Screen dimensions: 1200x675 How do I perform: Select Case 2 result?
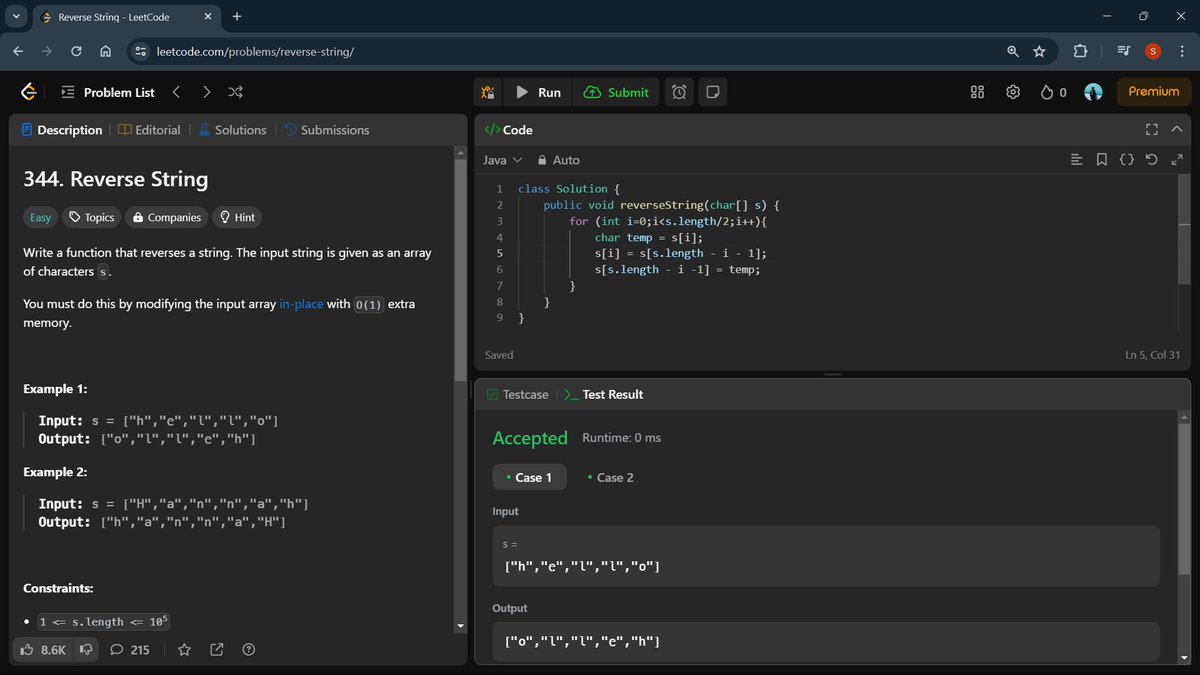click(x=610, y=477)
